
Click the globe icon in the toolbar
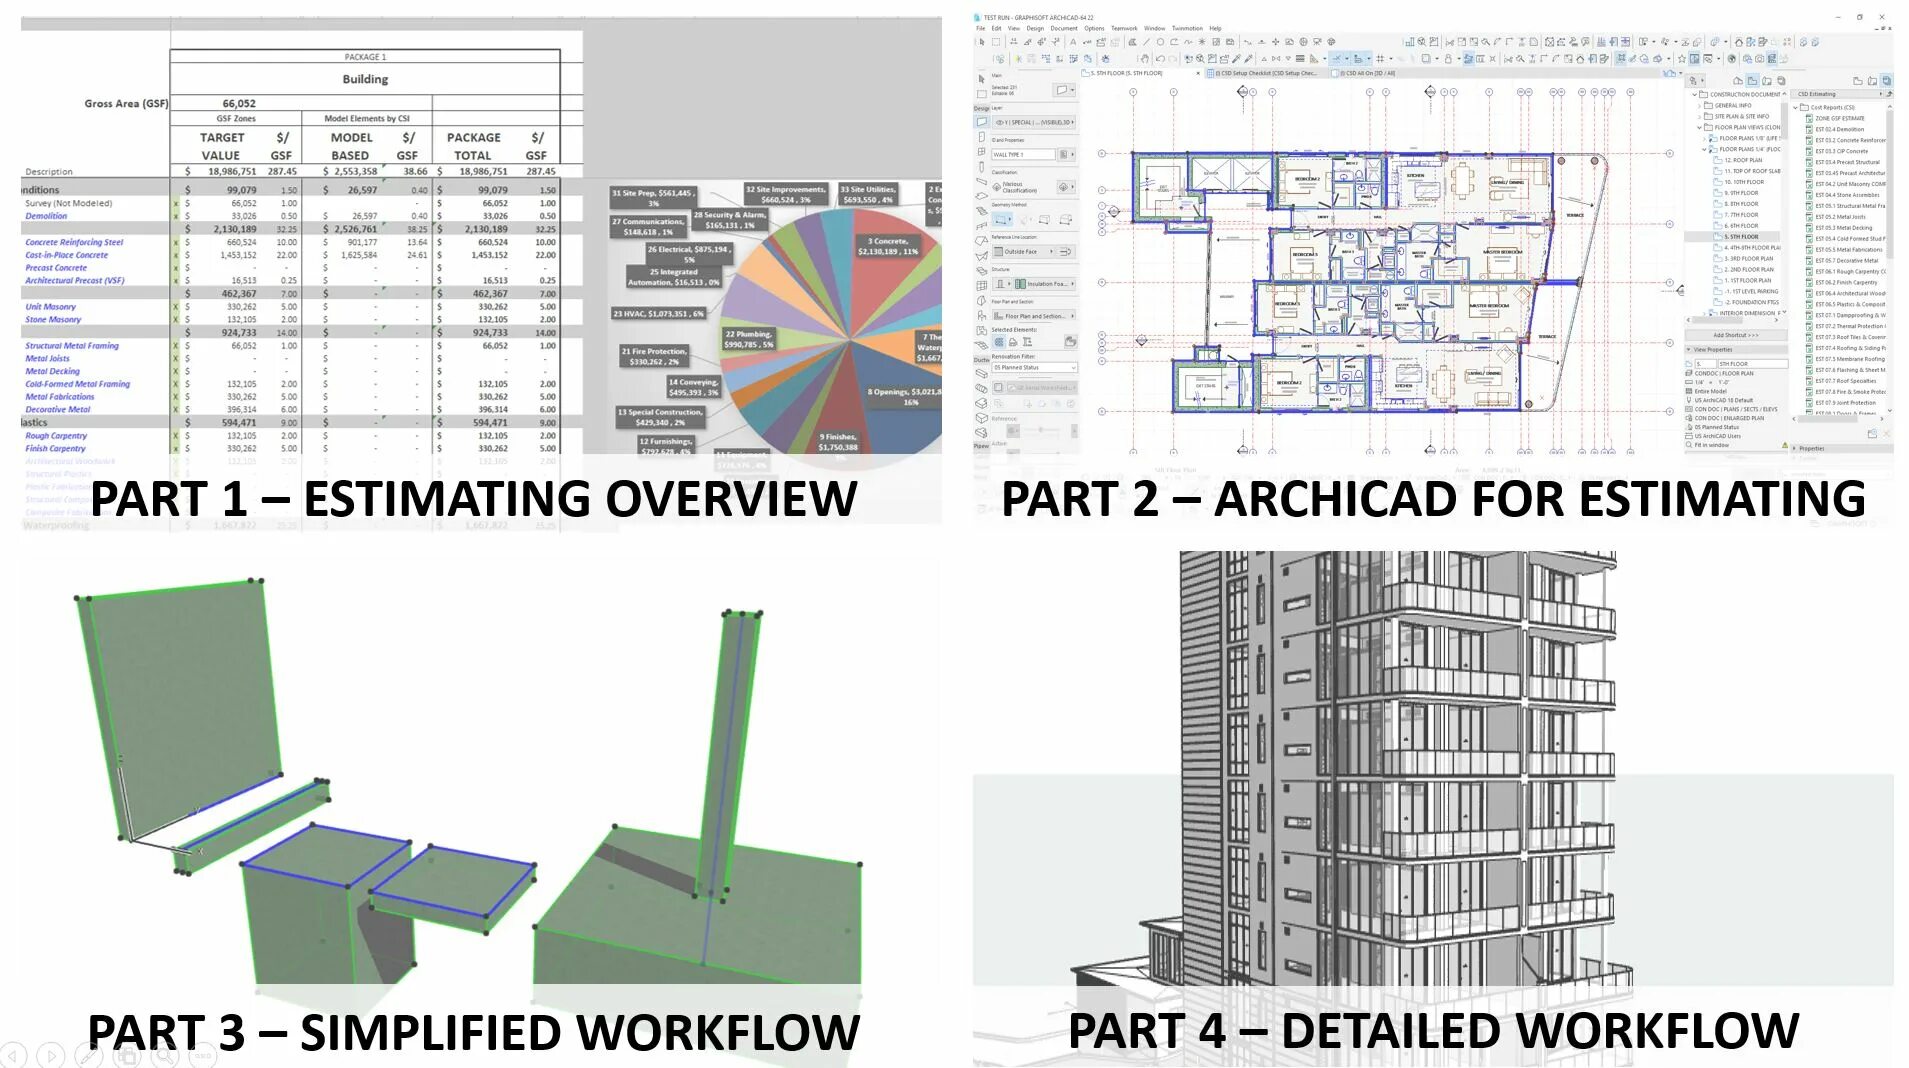coord(1731,58)
